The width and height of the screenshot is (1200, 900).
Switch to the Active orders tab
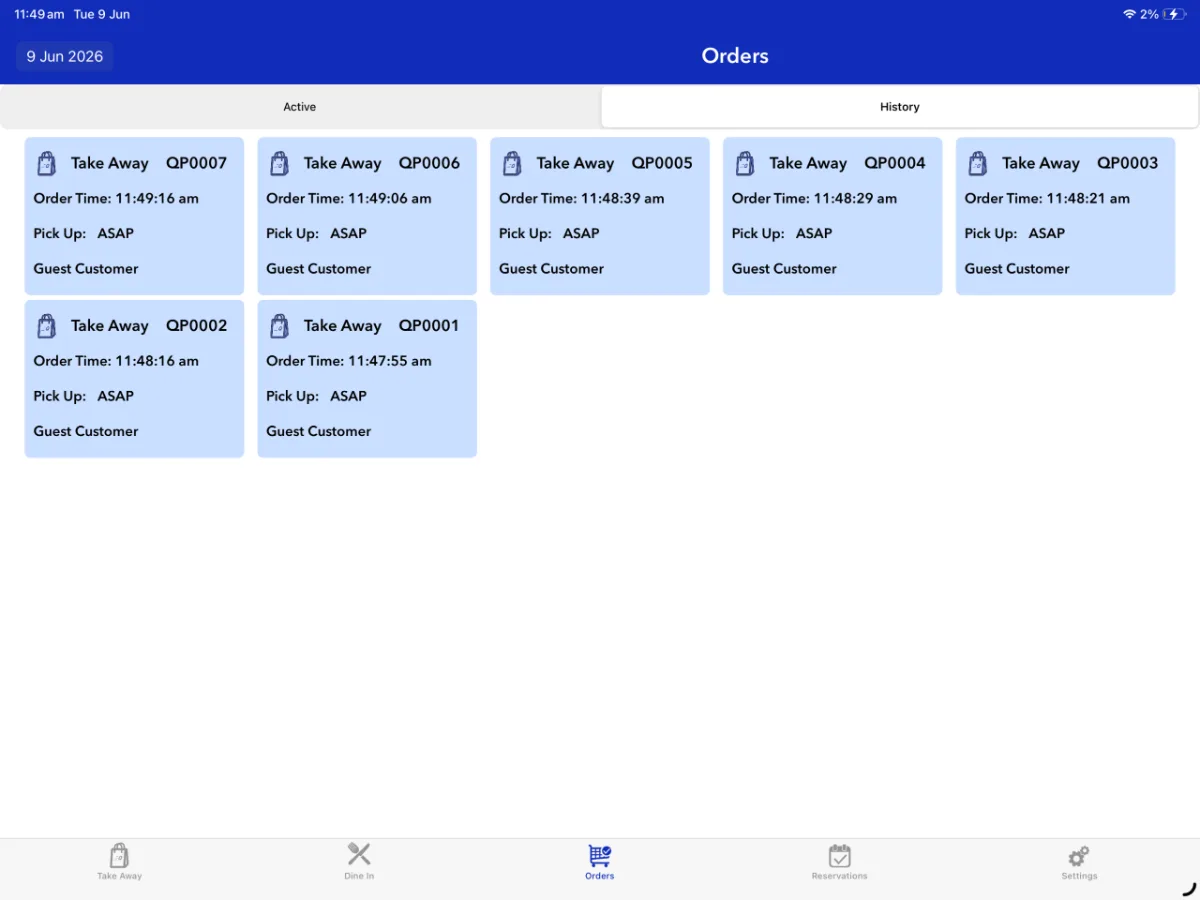click(300, 107)
